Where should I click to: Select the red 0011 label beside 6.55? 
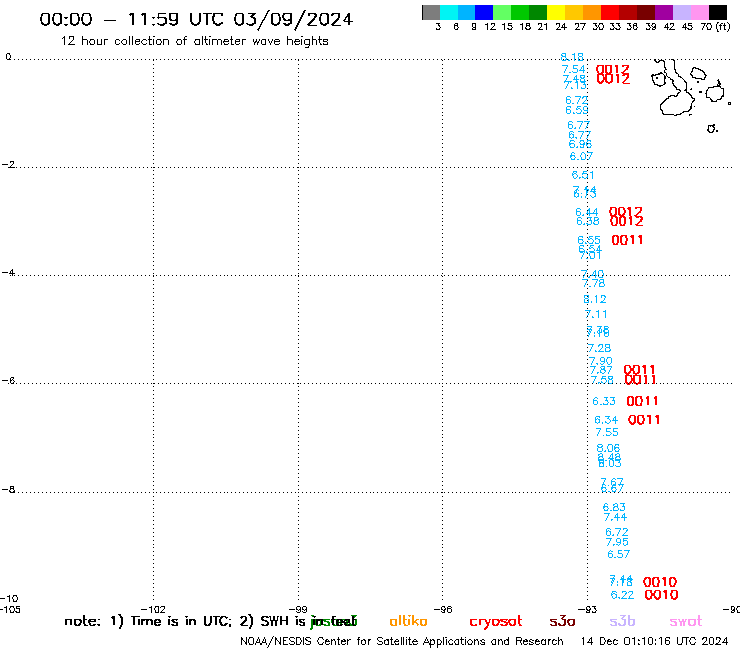[627, 240]
